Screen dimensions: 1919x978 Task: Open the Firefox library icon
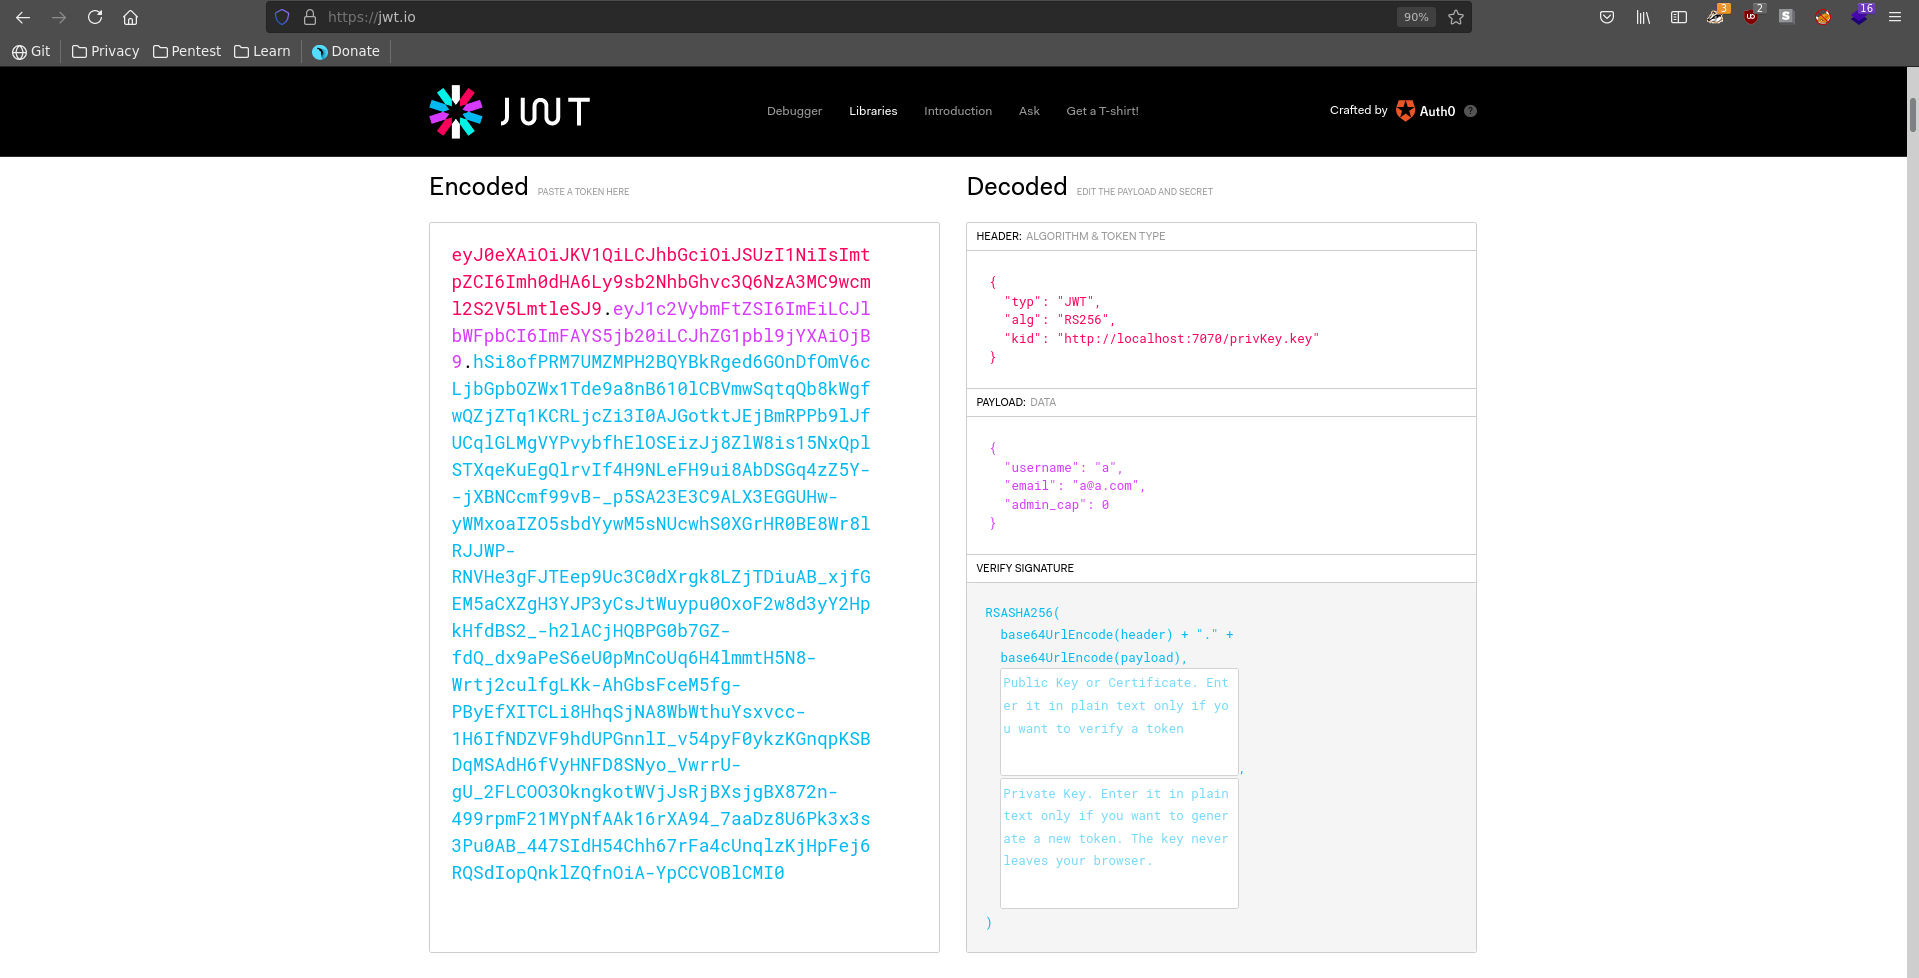click(x=1643, y=17)
